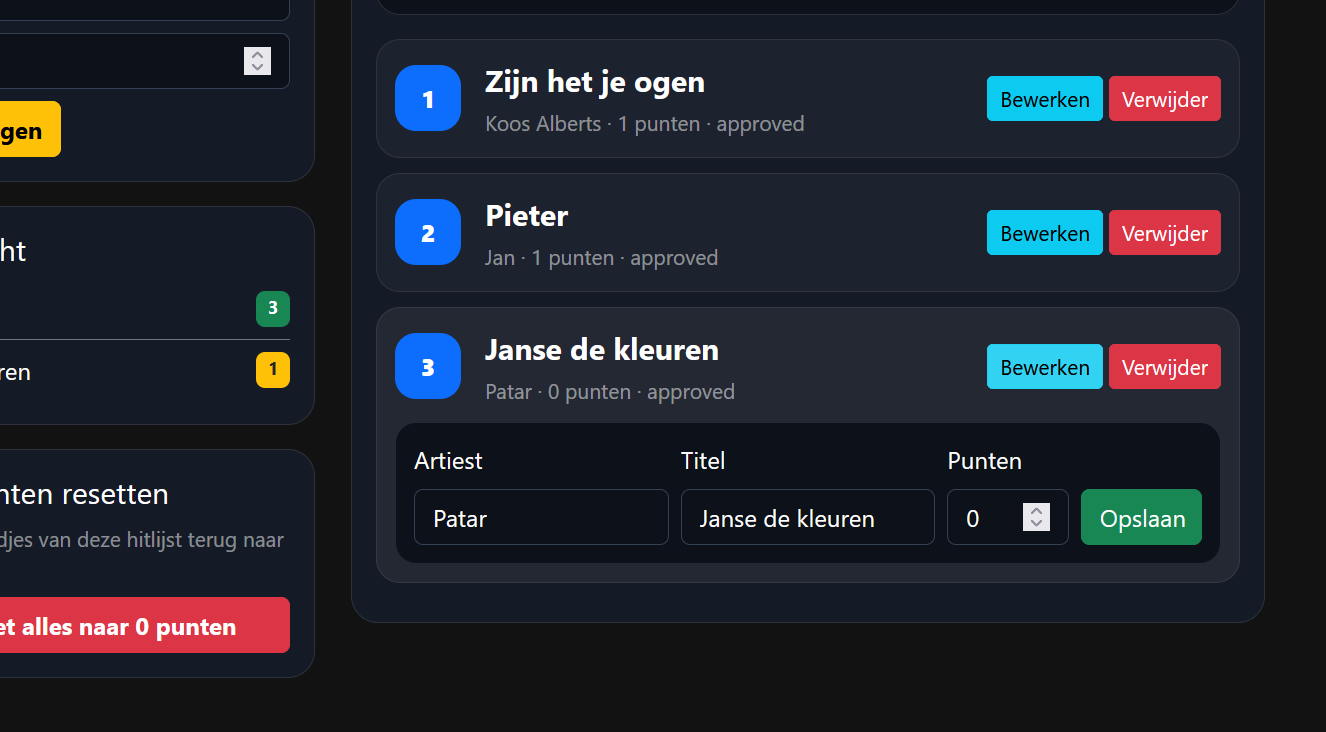Collapse the editor via Janse de kleuren Bewerken

point(1045,367)
